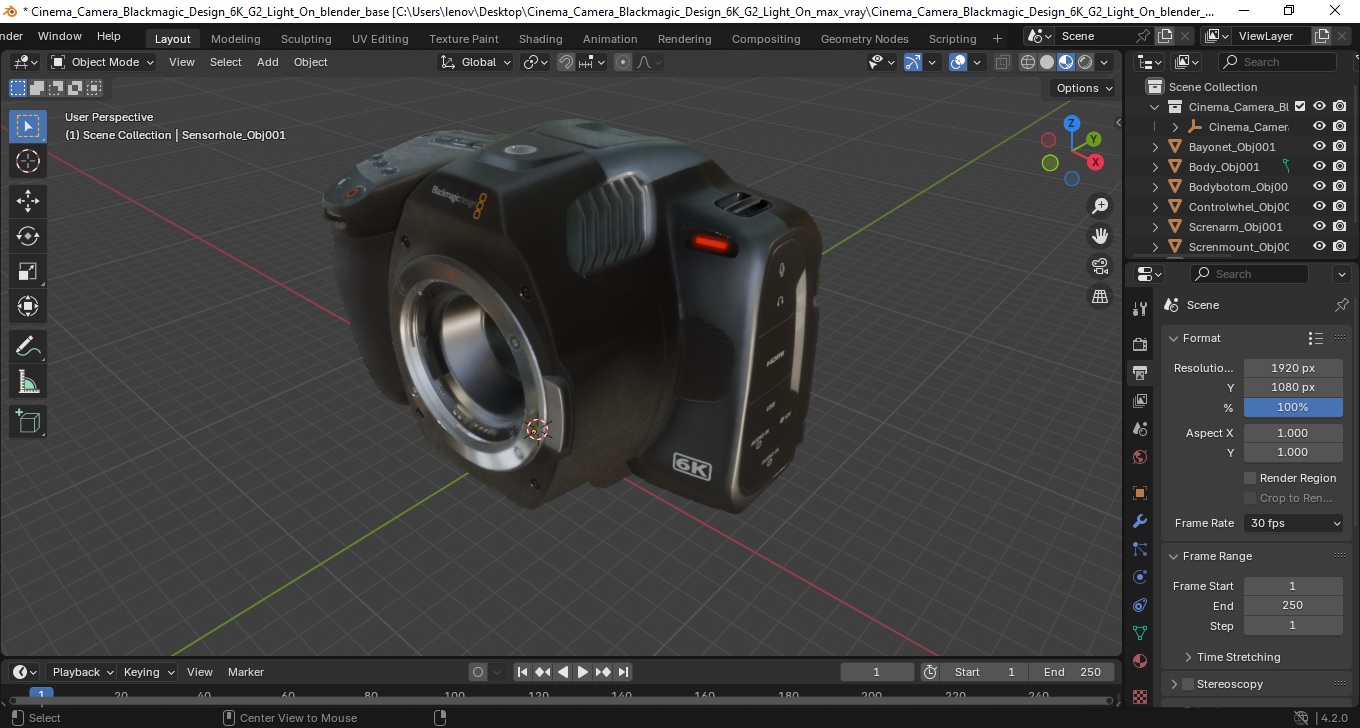The image size is (1360, 728).
Task: Switch to the Modeling workspace tab
Action: [235, 39]
